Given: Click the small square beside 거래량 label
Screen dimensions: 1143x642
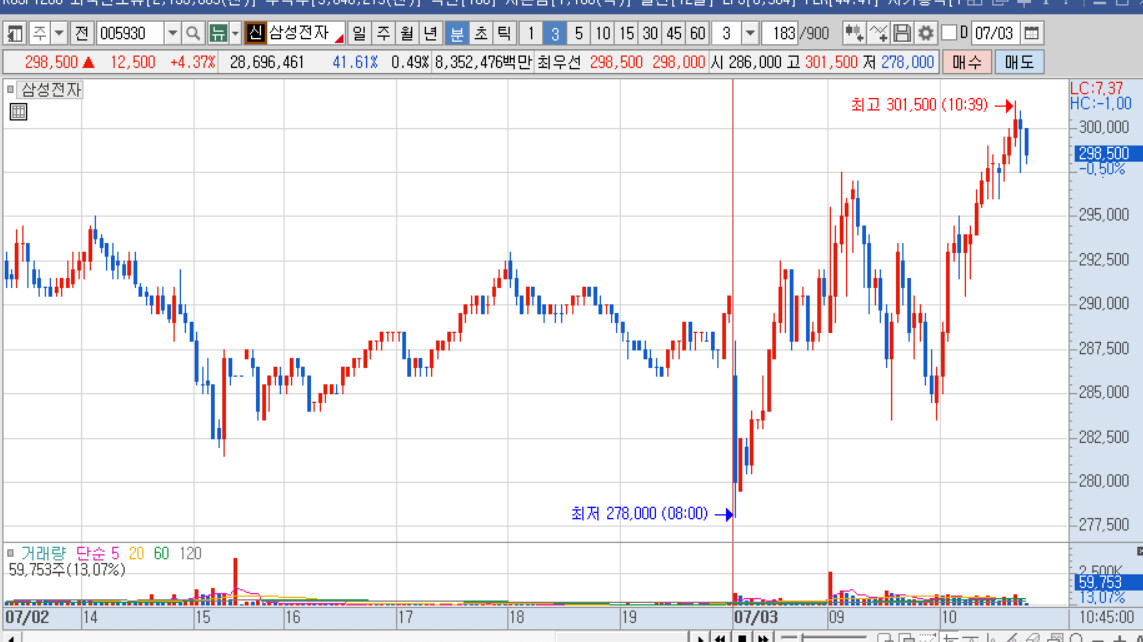Looking at the screenshot, I should click(10, 553).
